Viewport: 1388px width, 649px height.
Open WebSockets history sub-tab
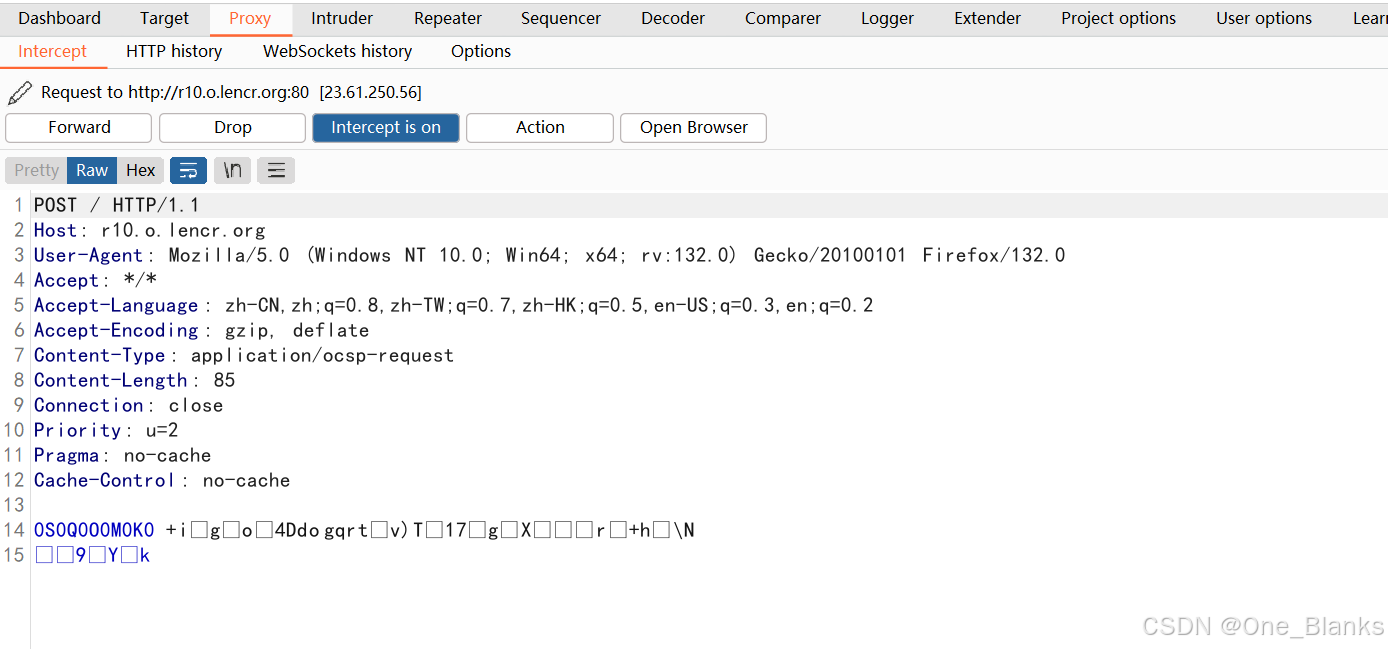tap(337, 51)
